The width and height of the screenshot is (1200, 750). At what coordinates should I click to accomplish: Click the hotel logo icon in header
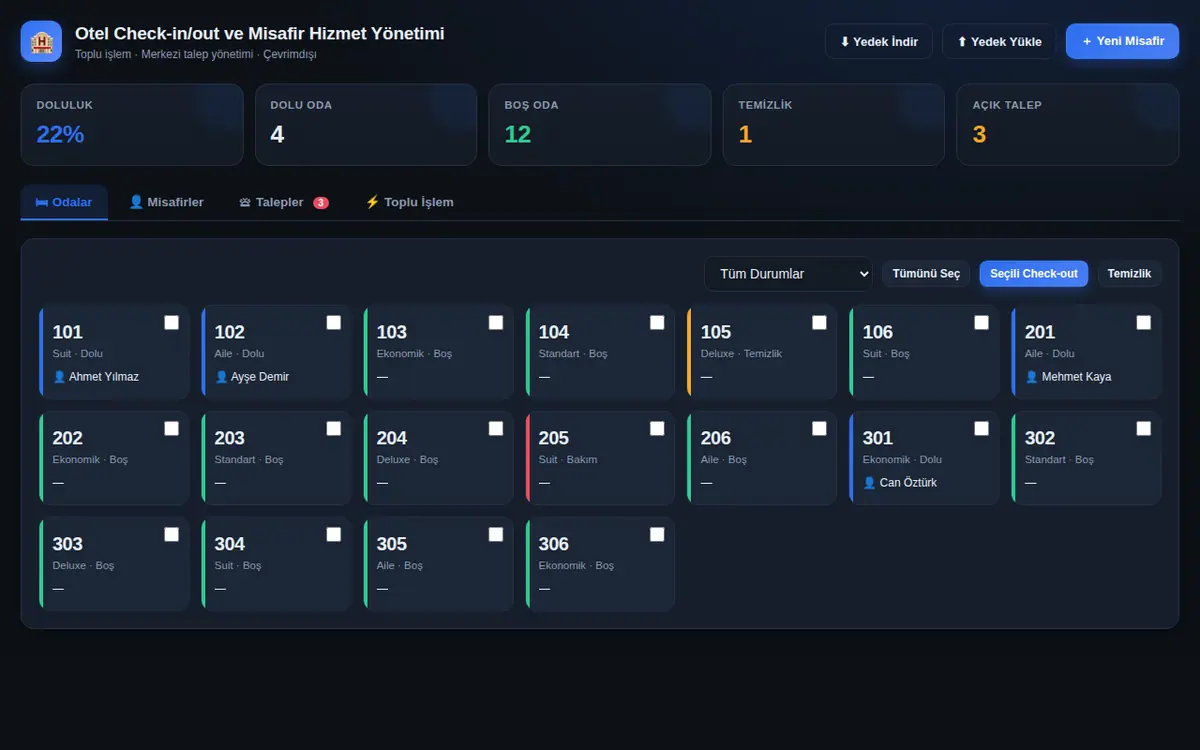41,42
